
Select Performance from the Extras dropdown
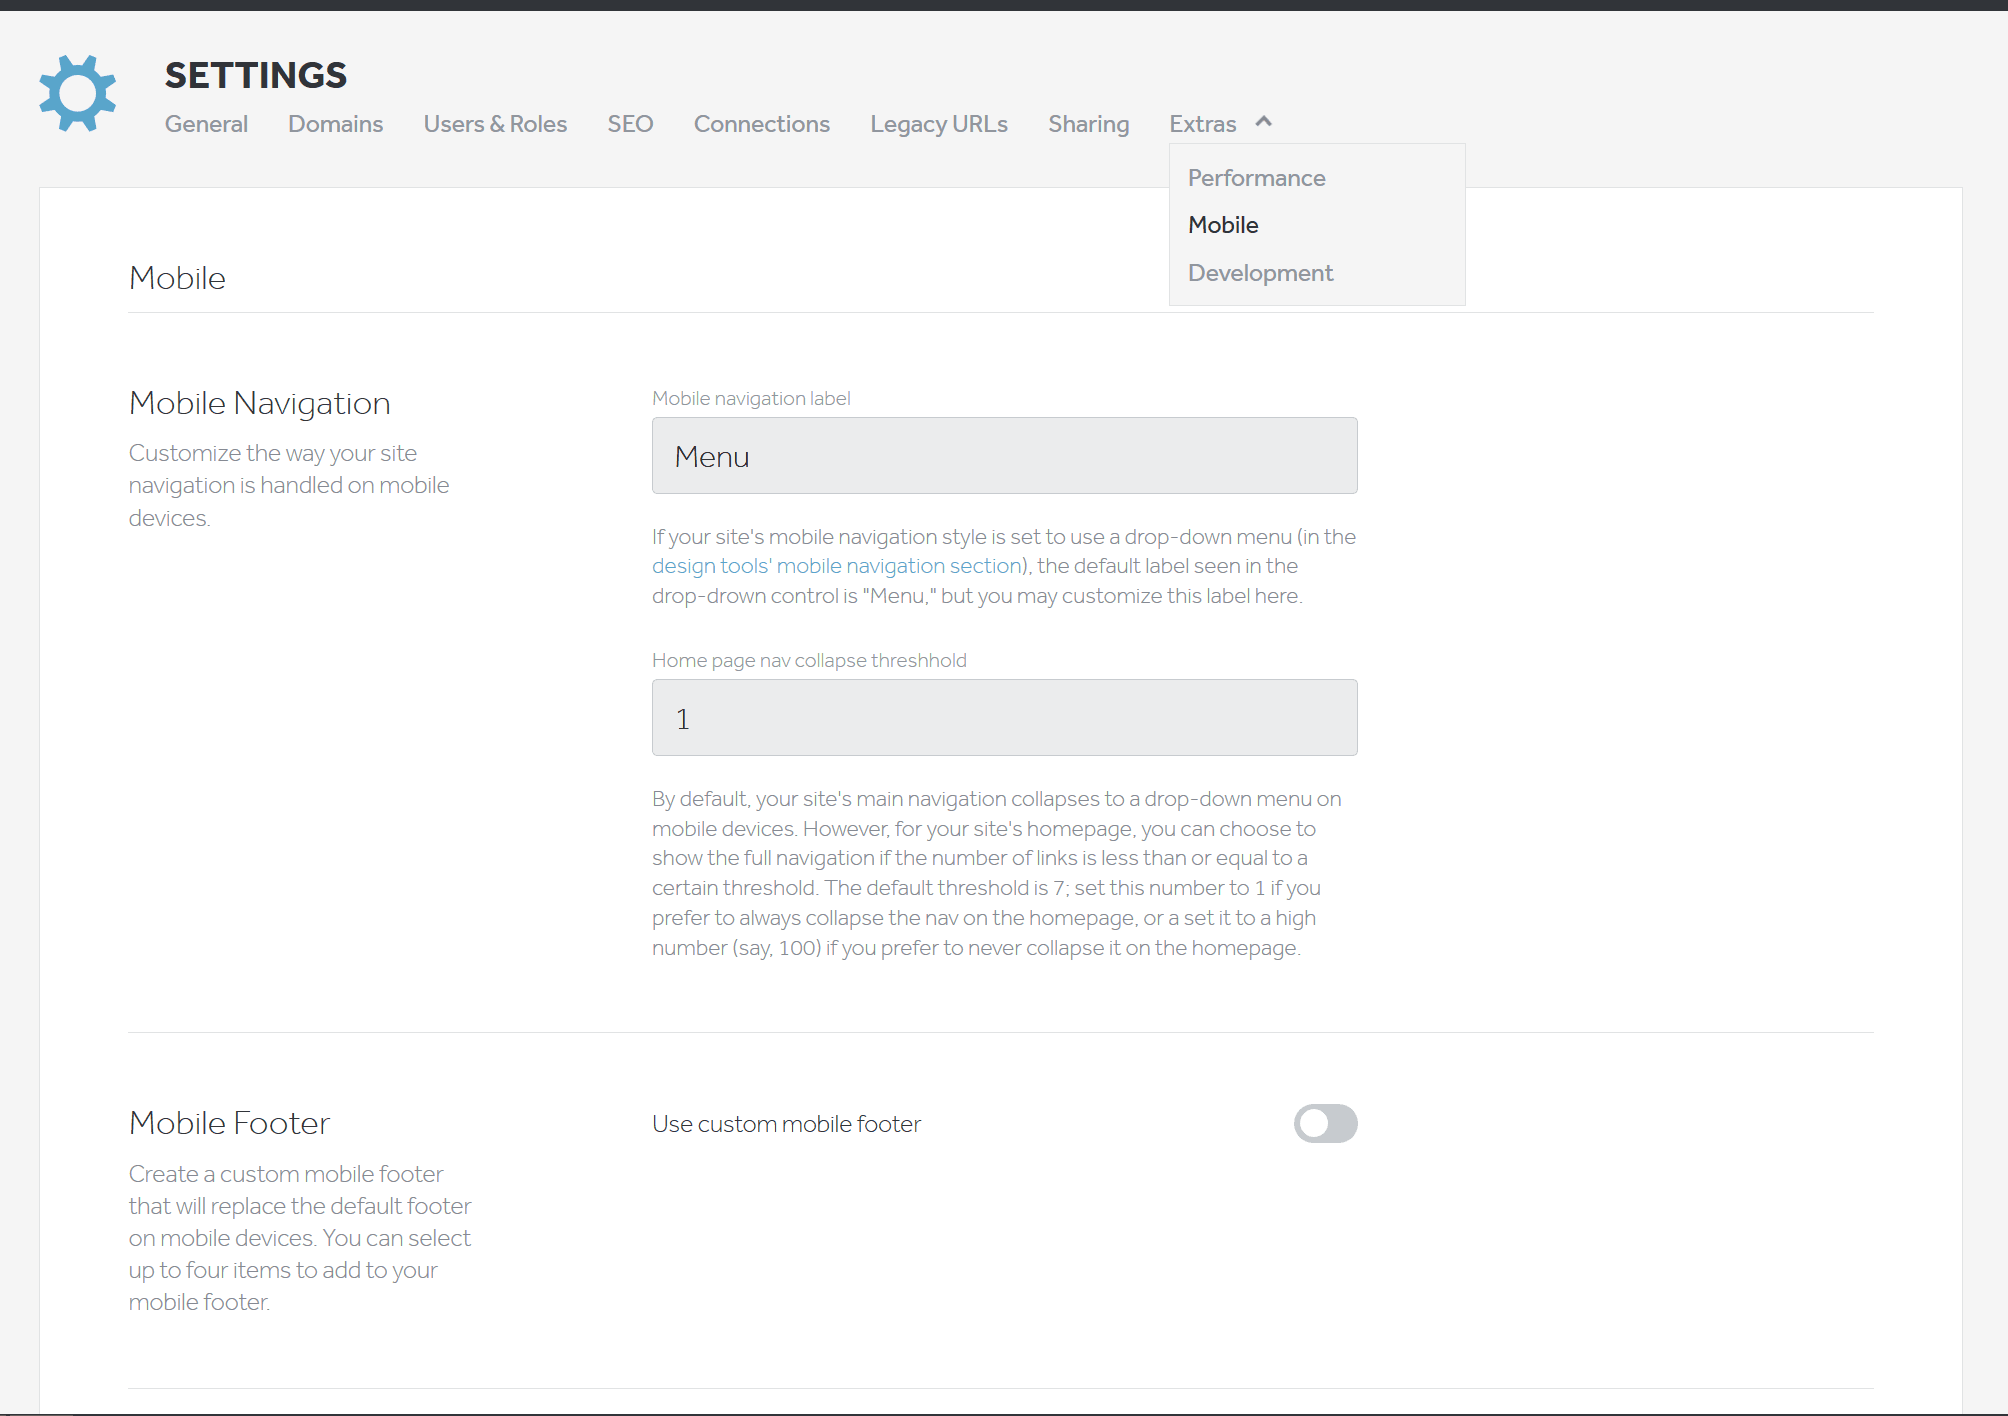[x=1257, y=178]
